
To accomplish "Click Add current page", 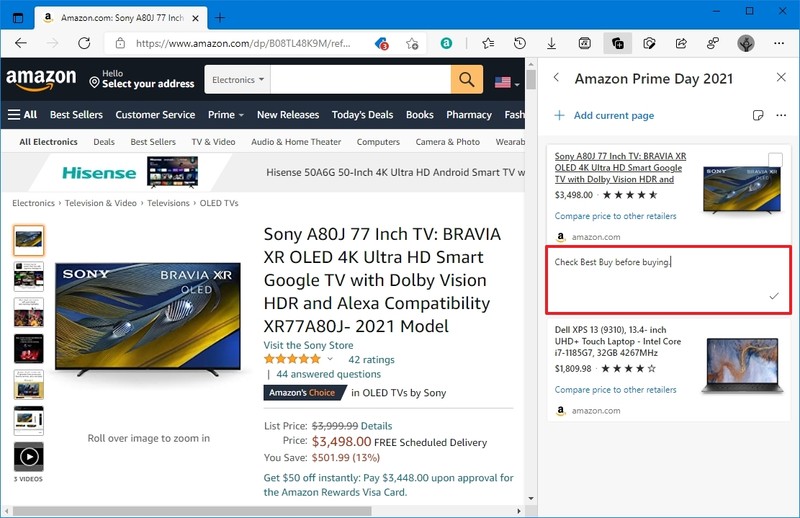I will 604,116.
